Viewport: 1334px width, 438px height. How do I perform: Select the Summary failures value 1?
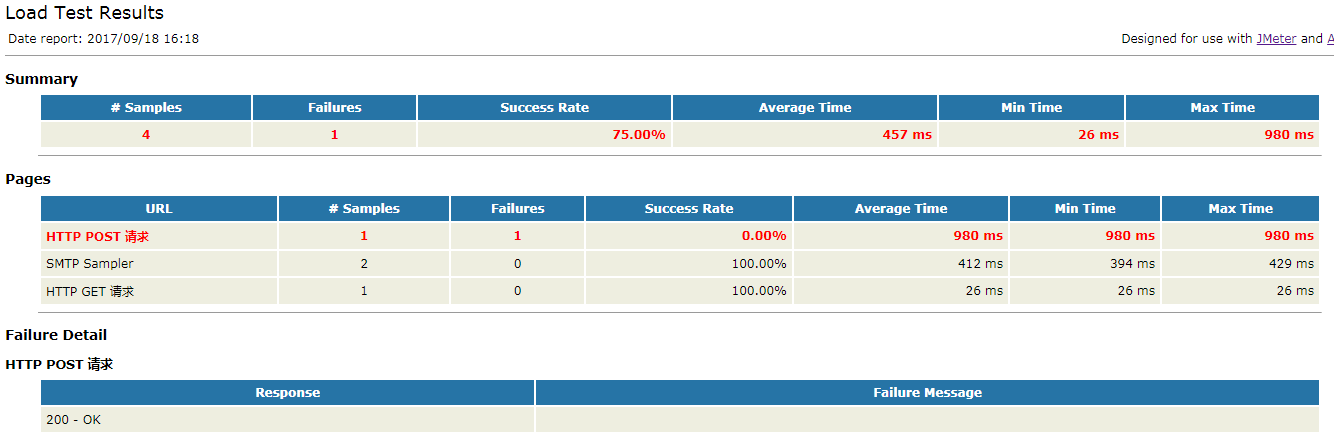[x=334, y=135]
